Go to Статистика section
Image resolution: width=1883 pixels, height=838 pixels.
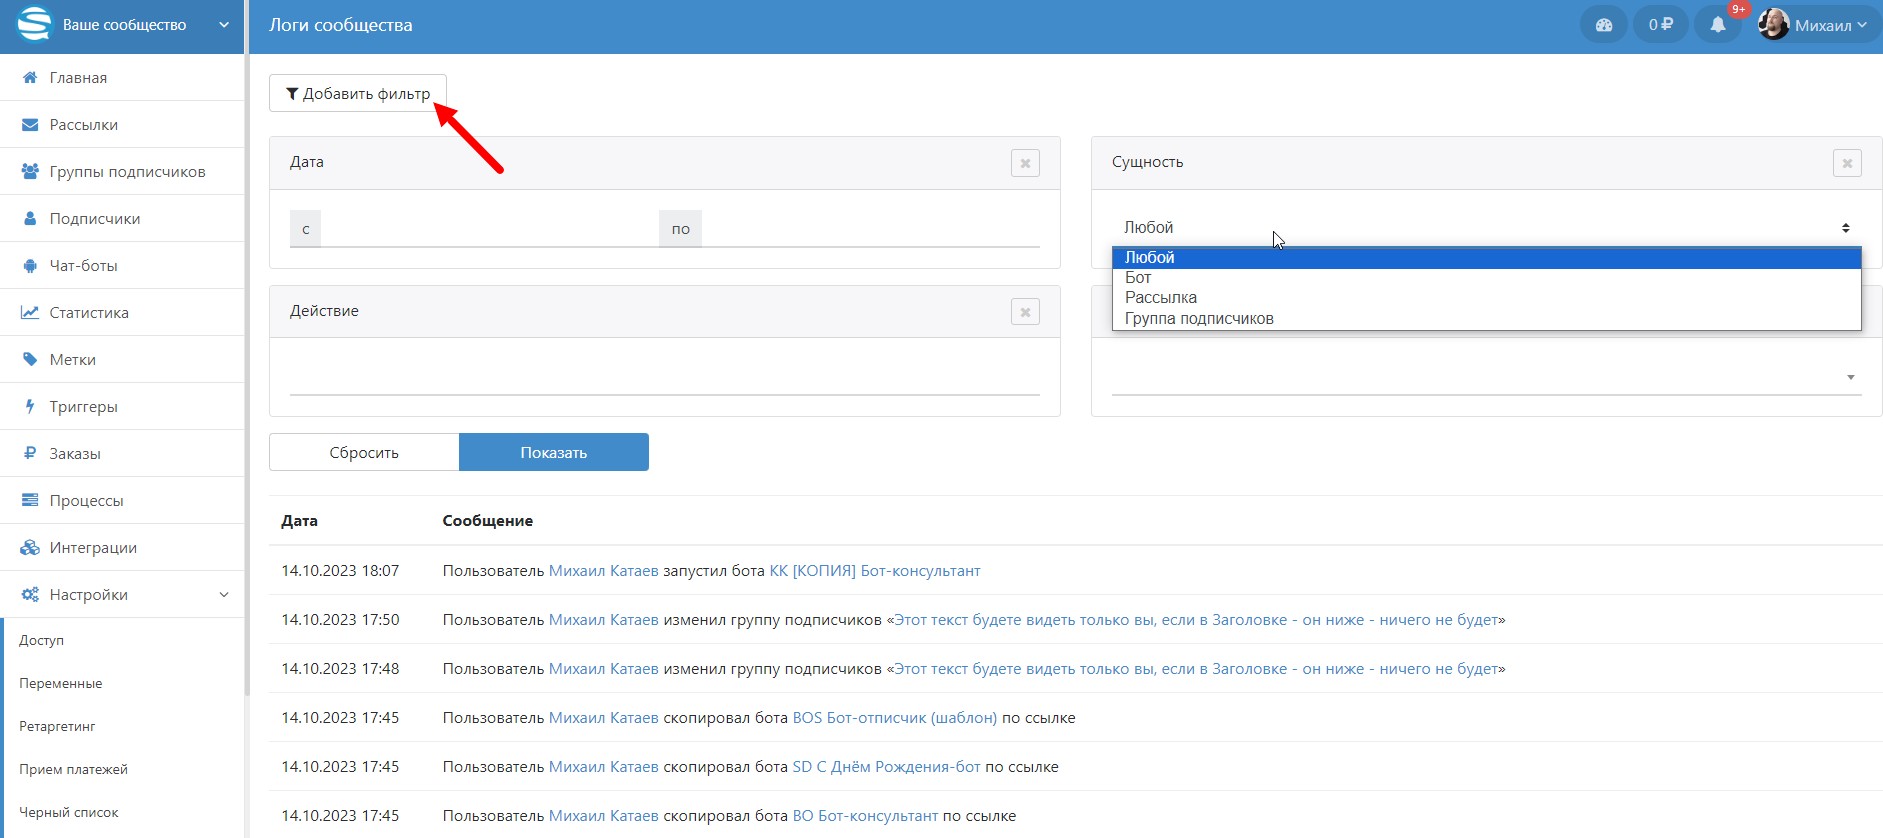pyautogui.click(x=89, y=313)
